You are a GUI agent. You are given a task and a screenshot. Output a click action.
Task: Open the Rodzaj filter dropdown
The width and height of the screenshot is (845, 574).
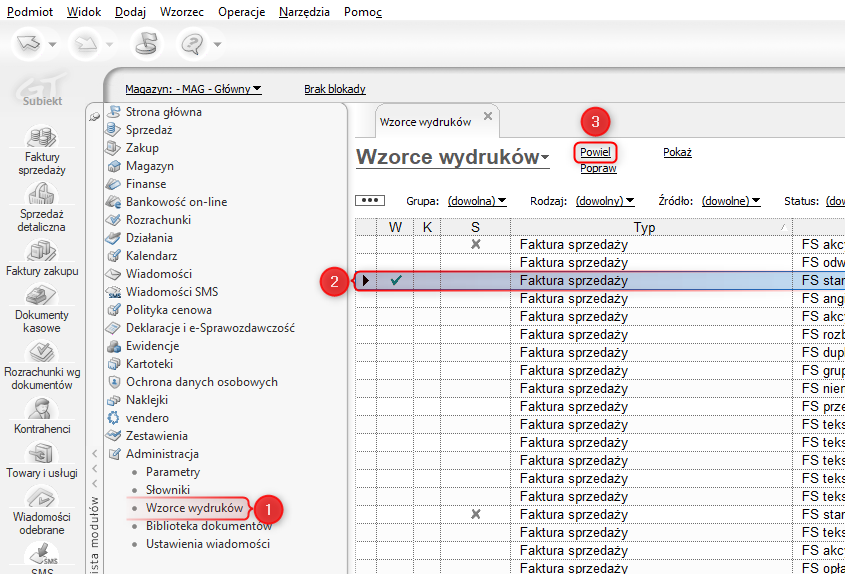(x=605, y=201)
